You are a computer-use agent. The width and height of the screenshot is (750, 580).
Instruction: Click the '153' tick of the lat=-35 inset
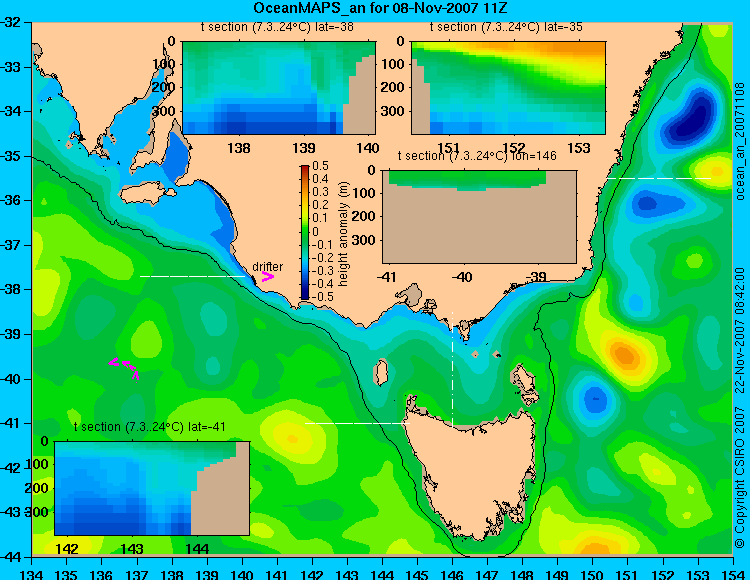[x=579, y=148]
